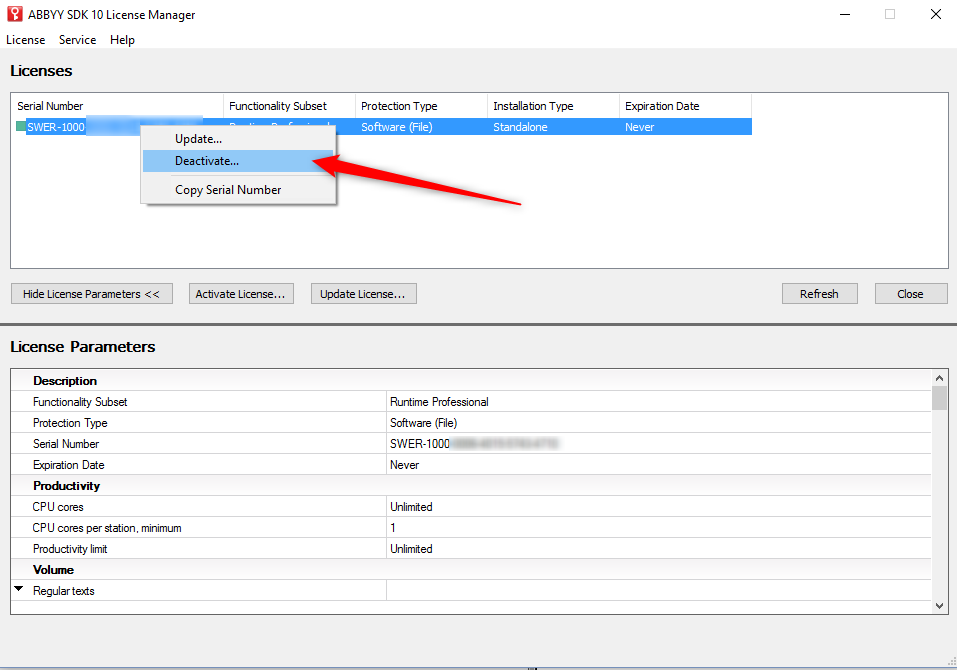The height and width of the screenshot is (670, 957).
Task: Open the Help menu
Action: (x=122, y=40)
